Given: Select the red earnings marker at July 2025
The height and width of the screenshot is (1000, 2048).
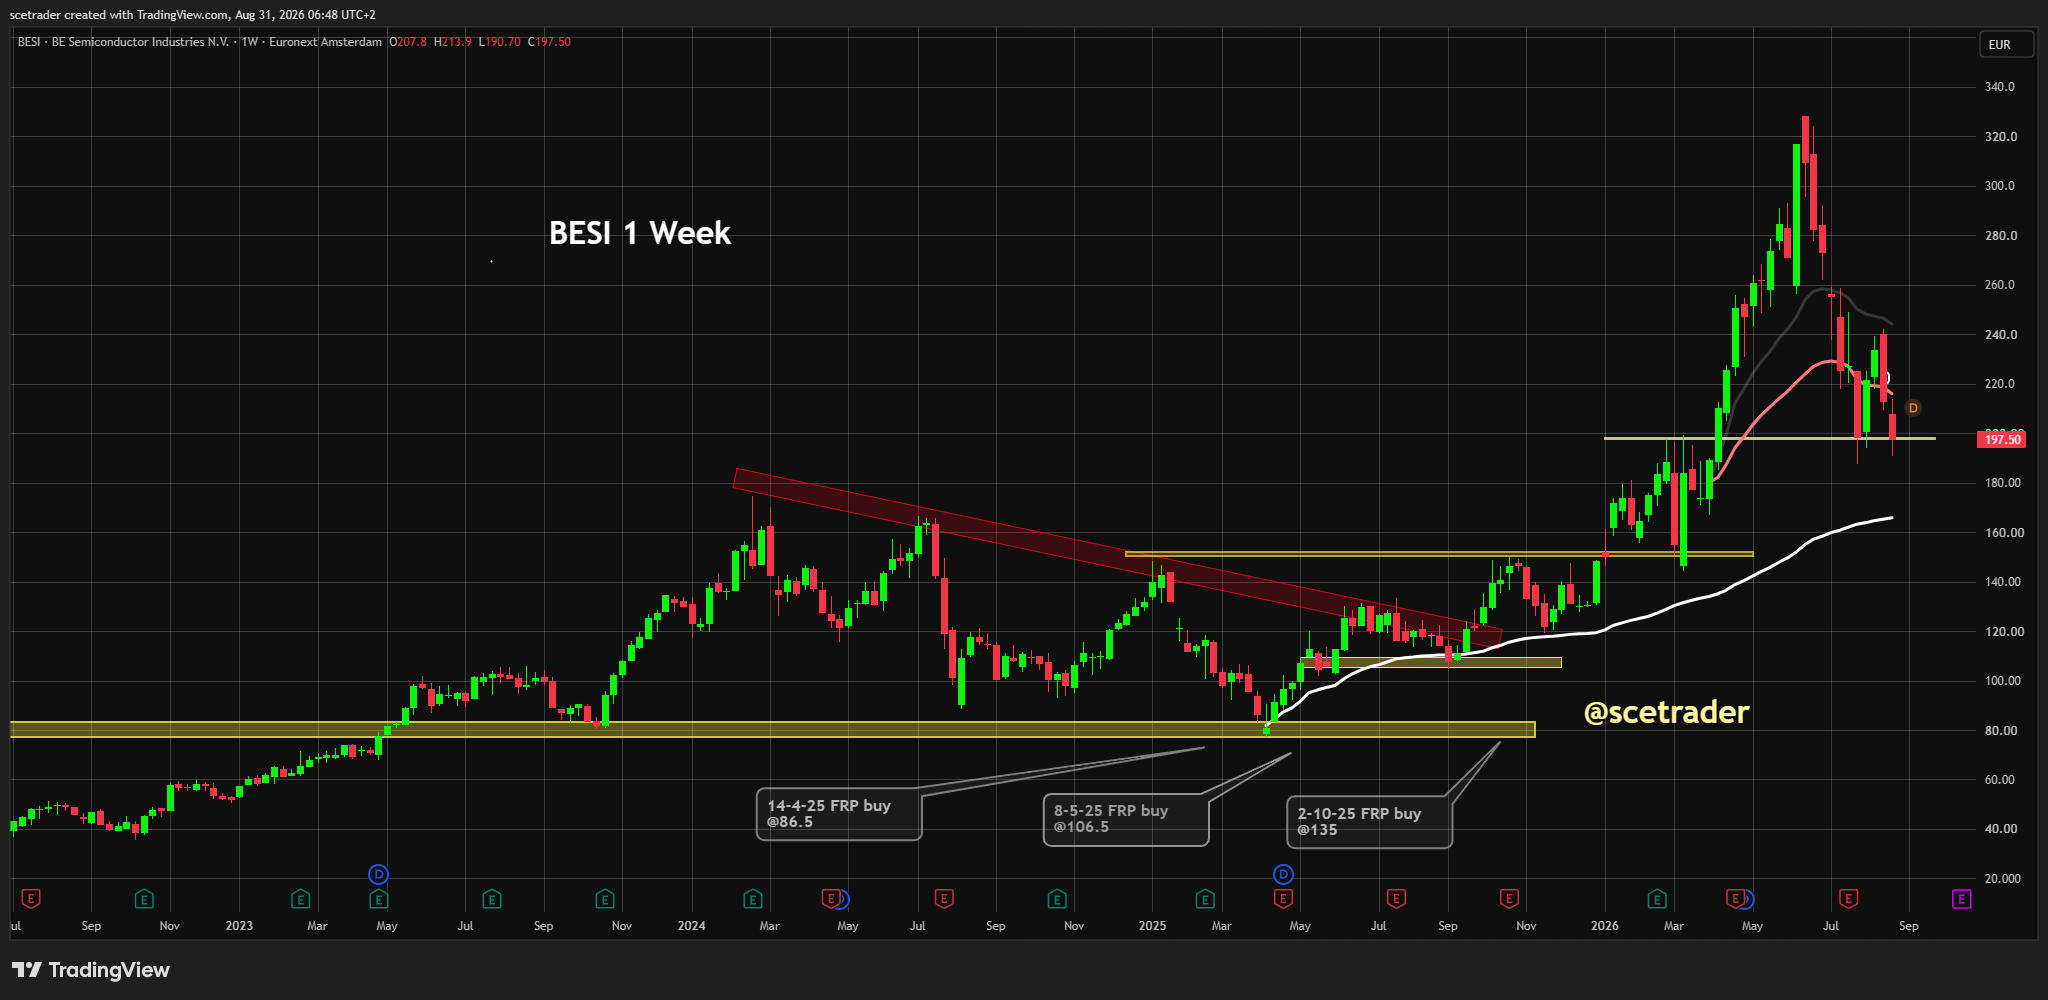Looking at the screenshot, I should pyautogui.click(x=1396, y=899).
